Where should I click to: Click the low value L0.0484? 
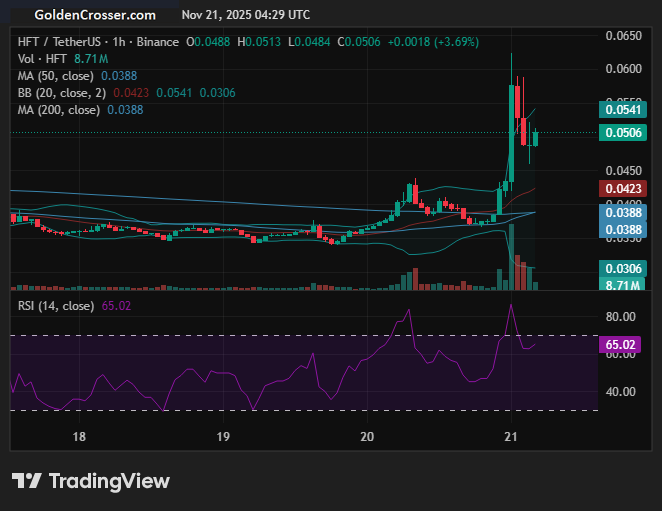309,42
